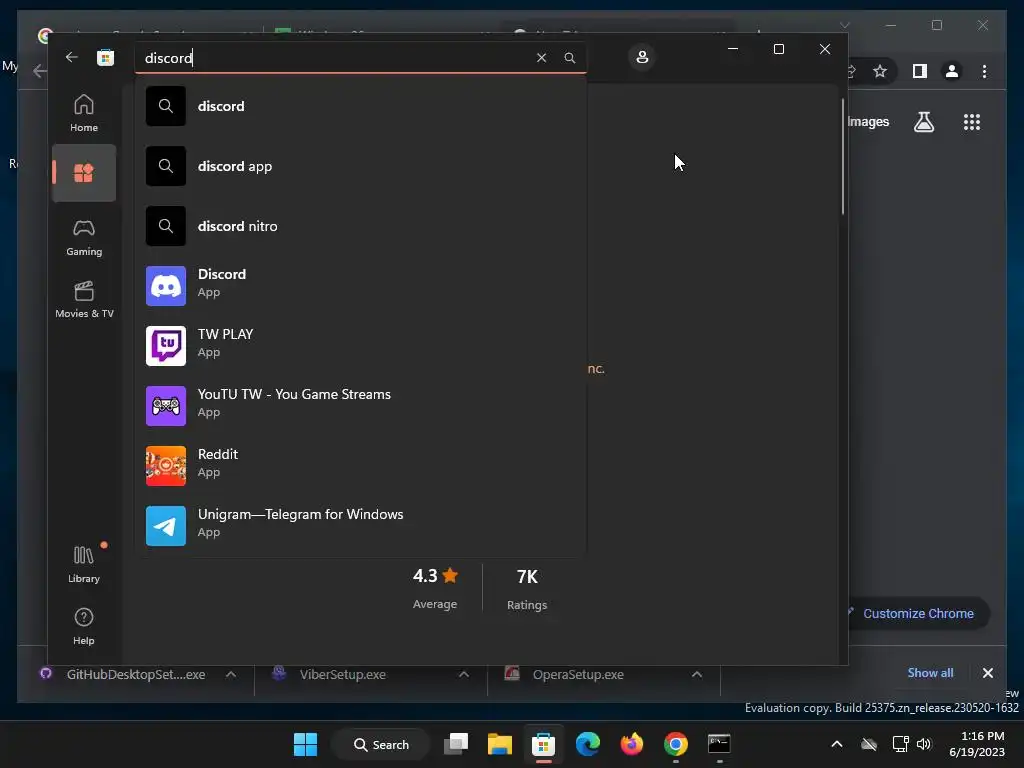Select the 'discord' search suggestion
The height and width of the screenshot is (768, 1024).
point(360,106)
